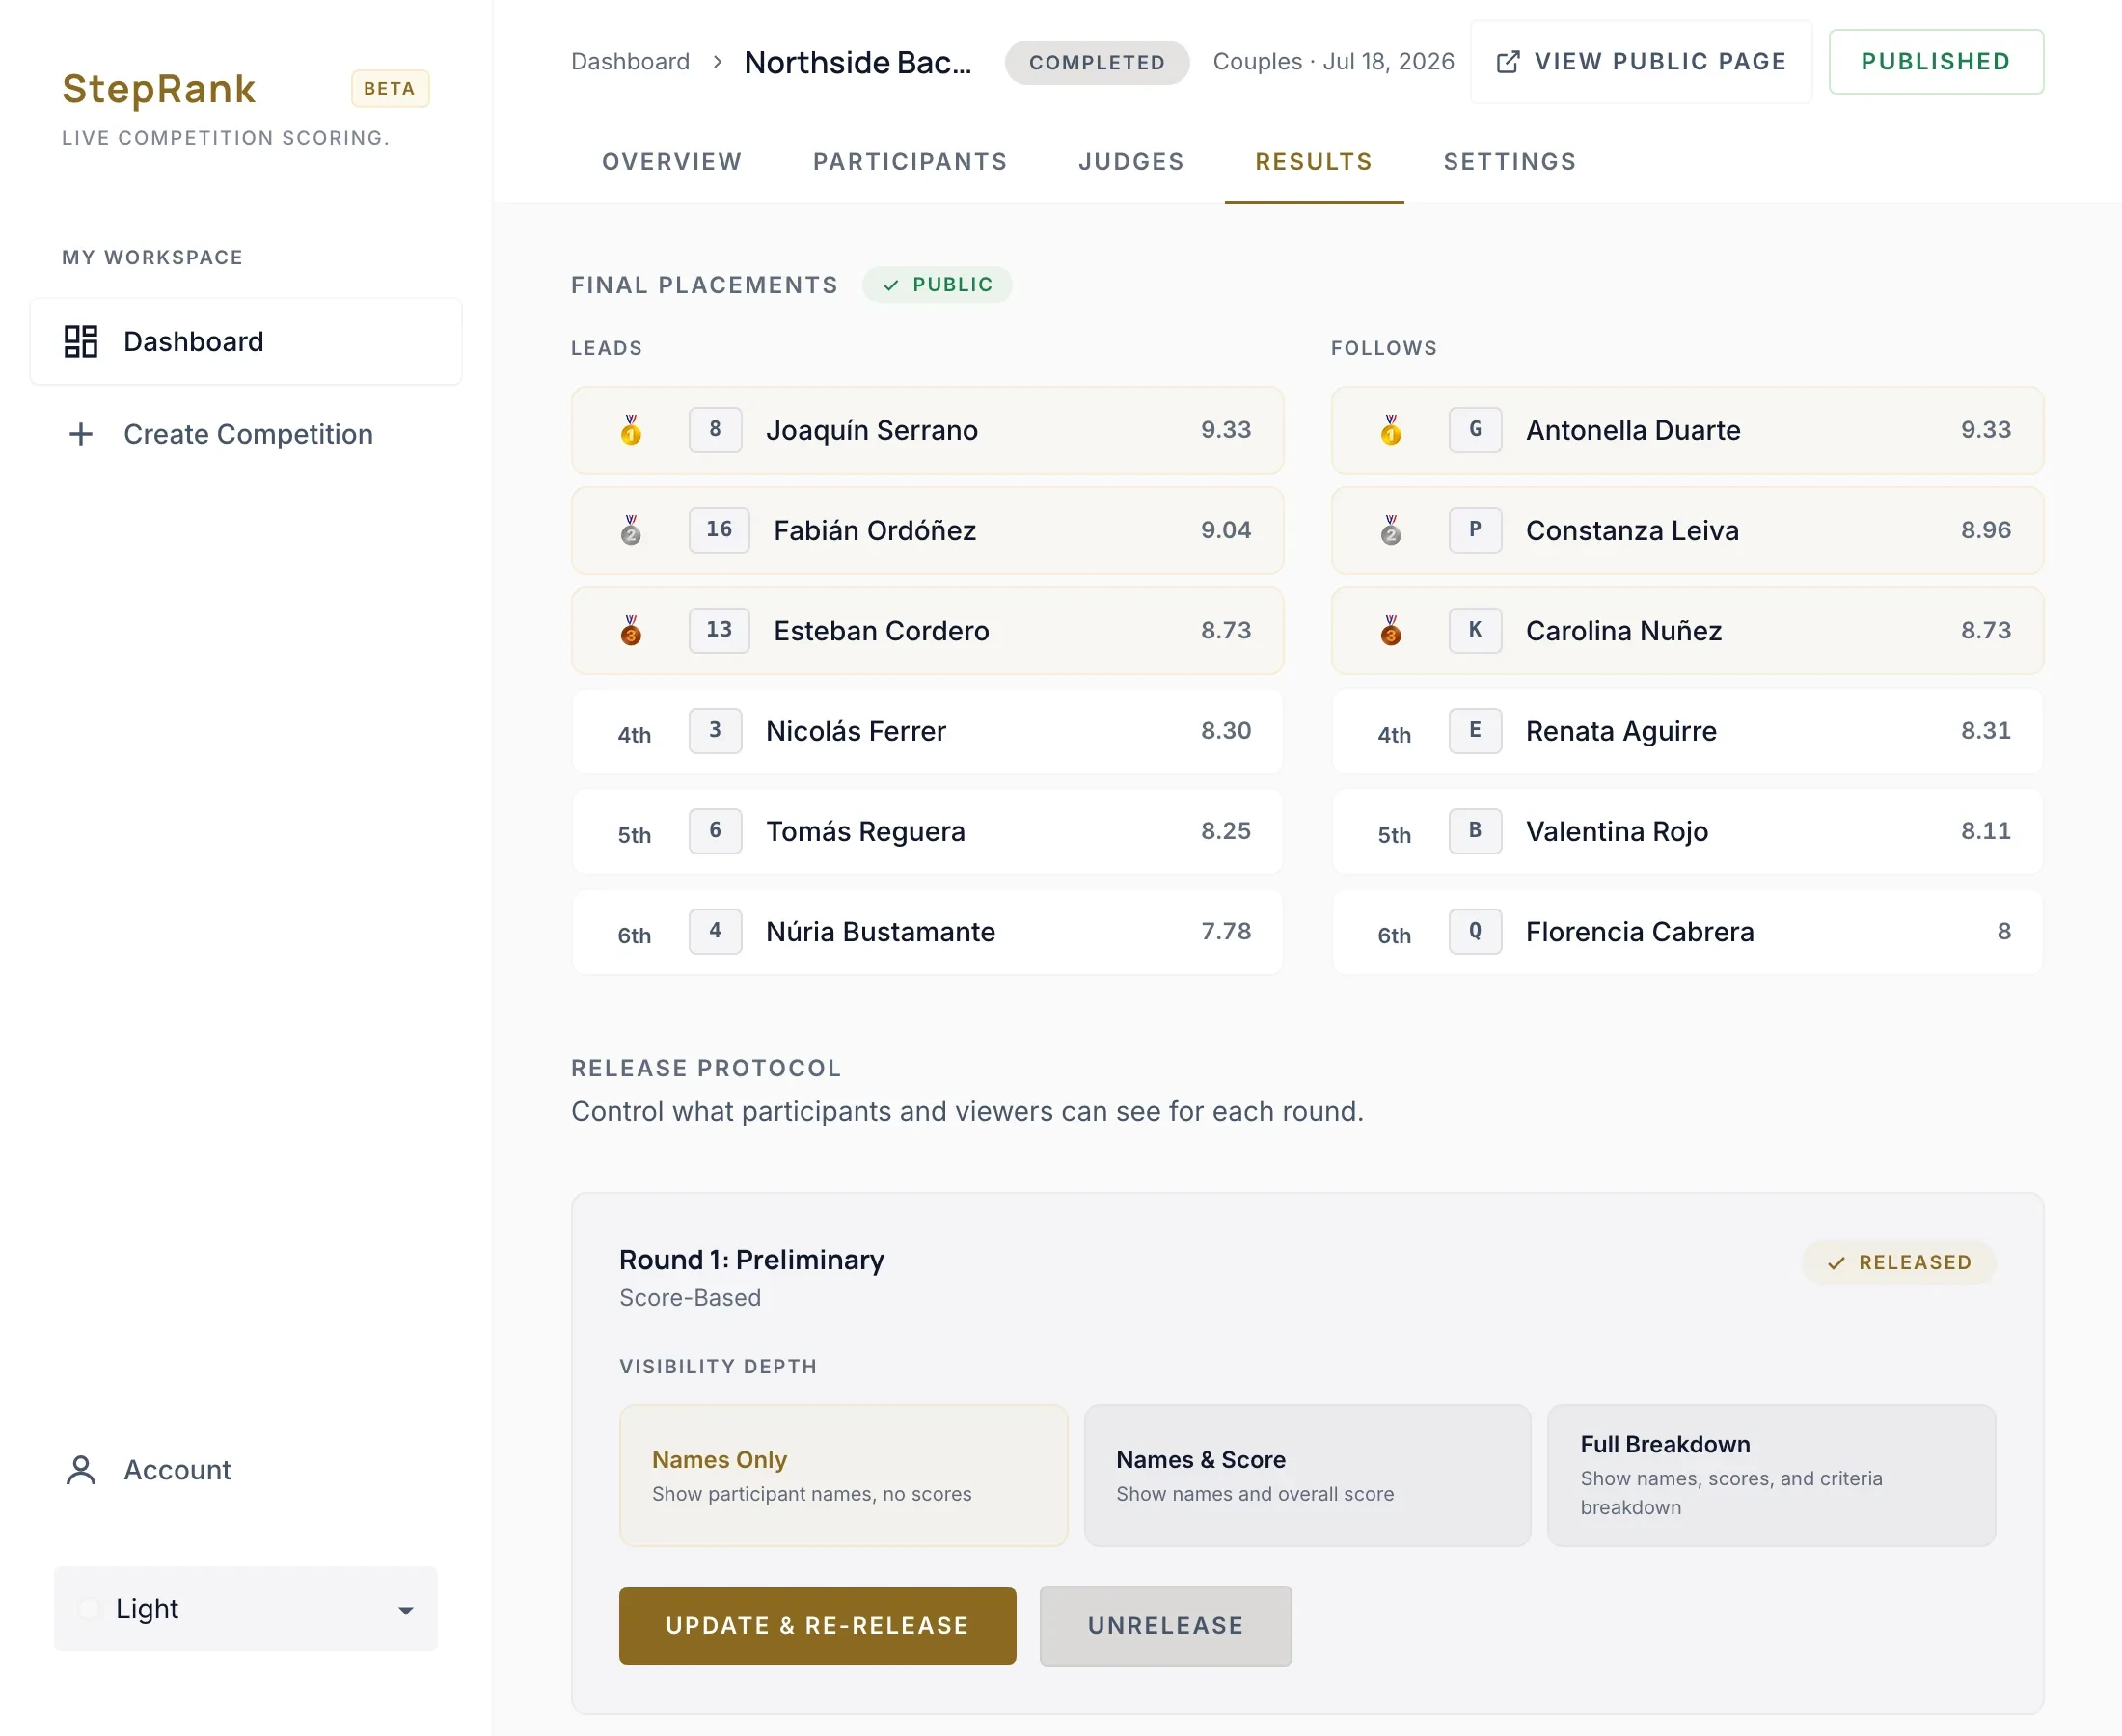Open the Judges tab
Screen dimensions: 2122x1736
tap(1131, 162)
